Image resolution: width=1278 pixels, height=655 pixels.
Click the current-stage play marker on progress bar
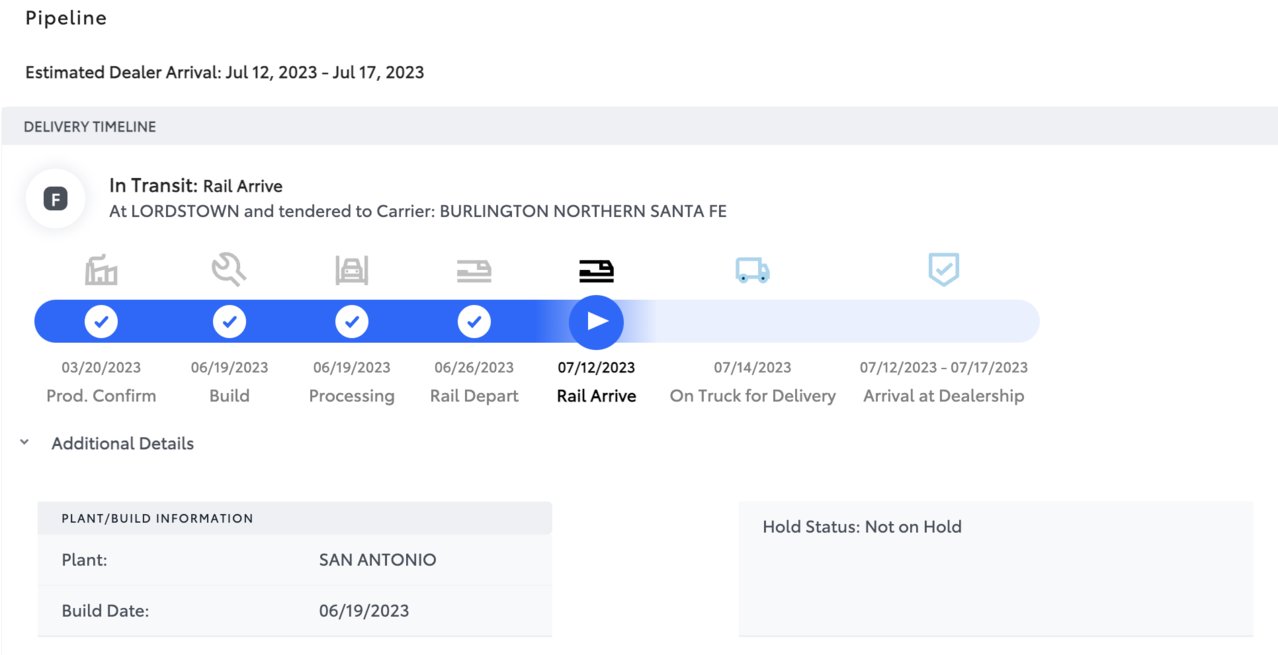coord(596,322)
